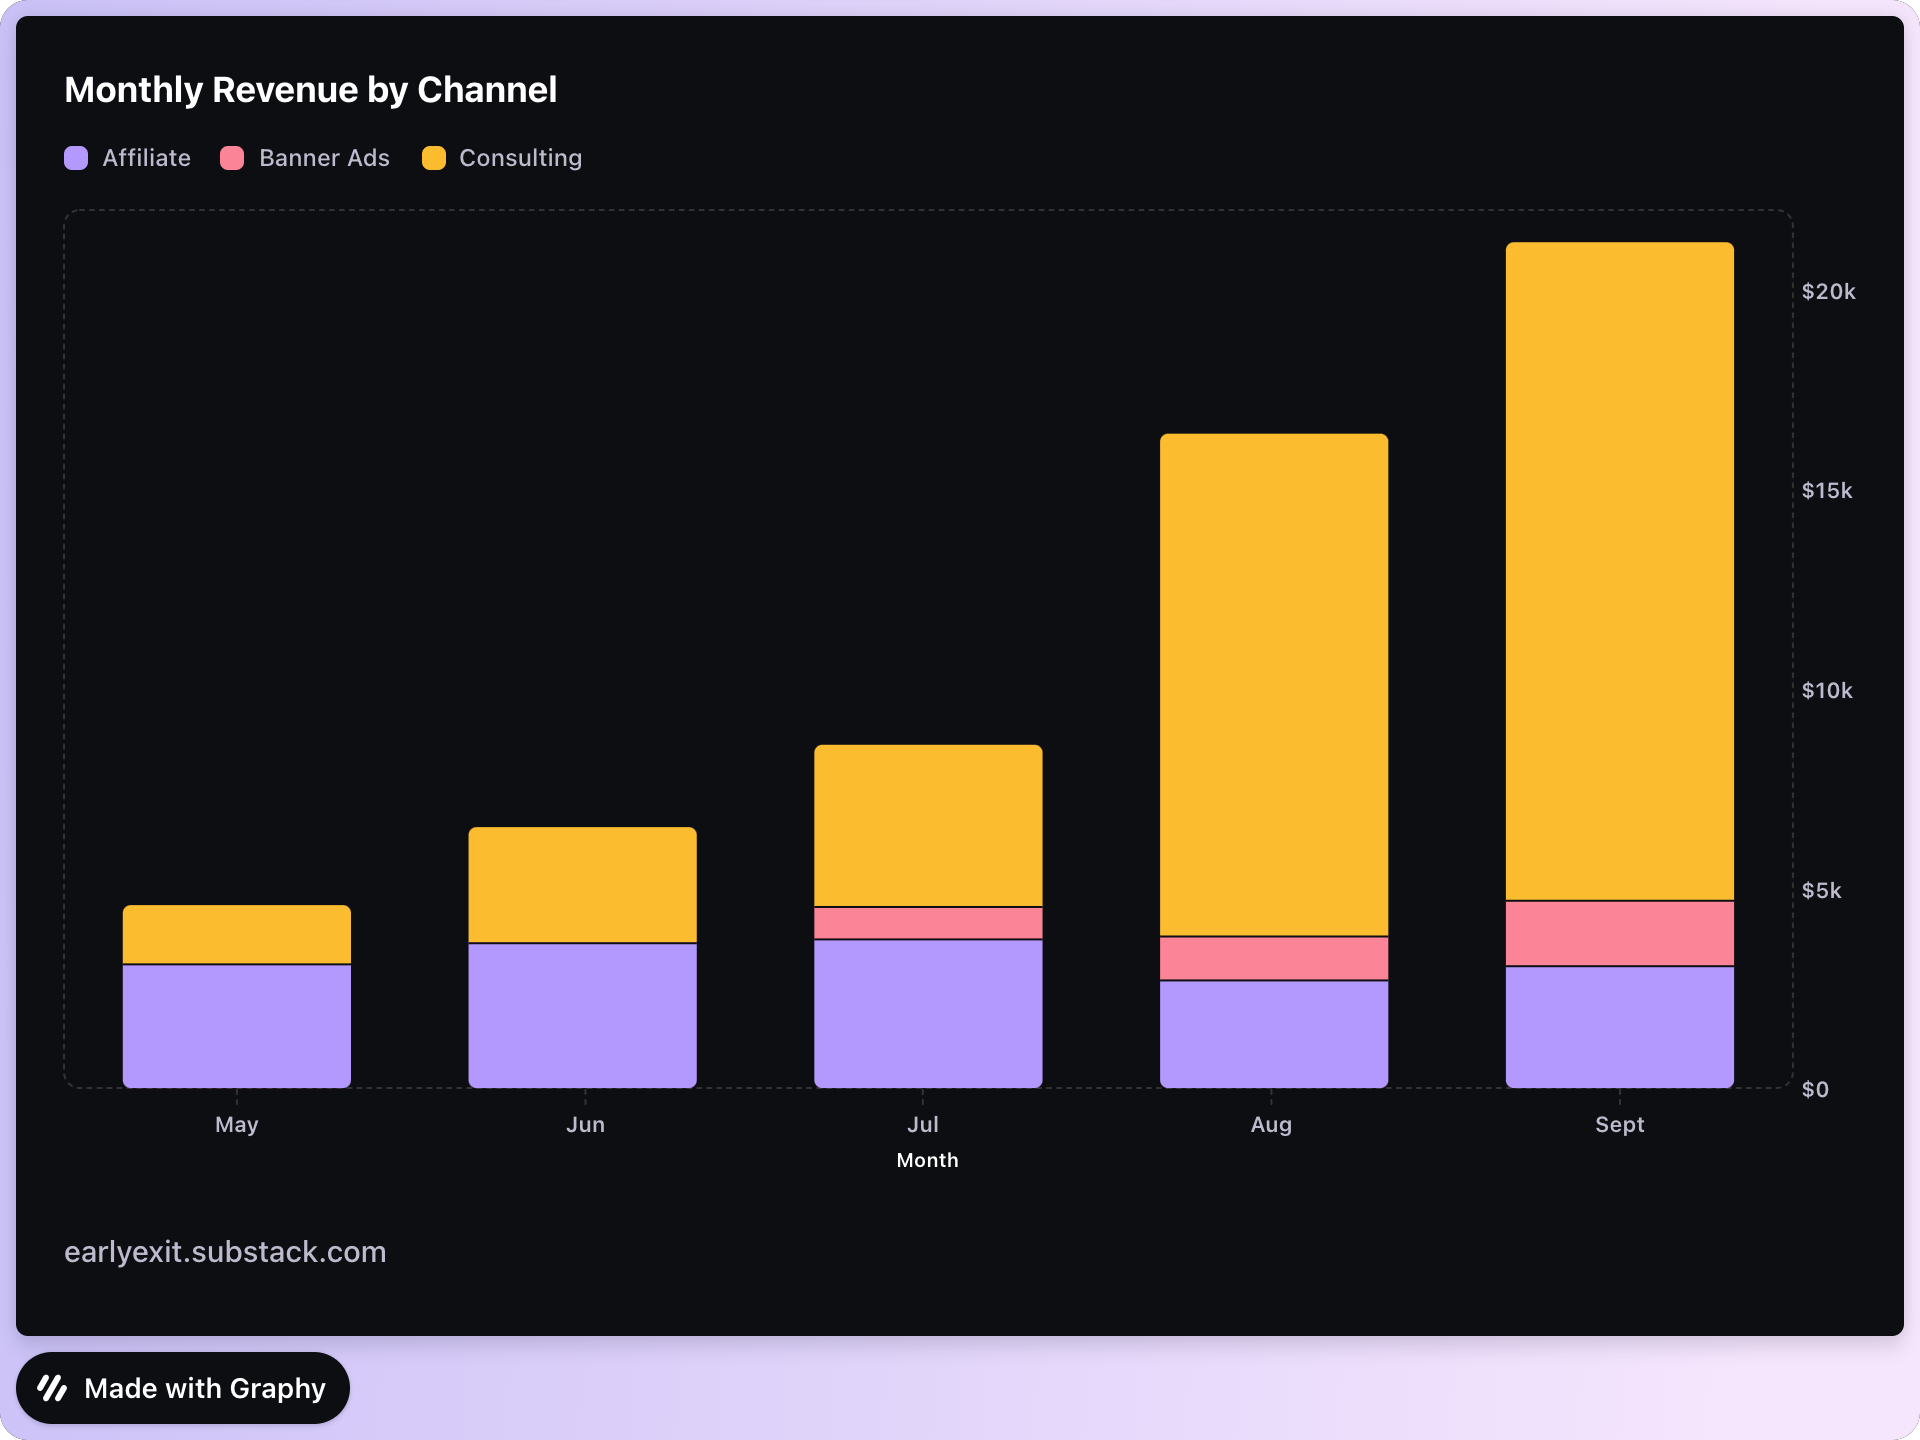Click the $20k y-axis label
Screen dimensions: 1920x1440
coord(1827,292)
